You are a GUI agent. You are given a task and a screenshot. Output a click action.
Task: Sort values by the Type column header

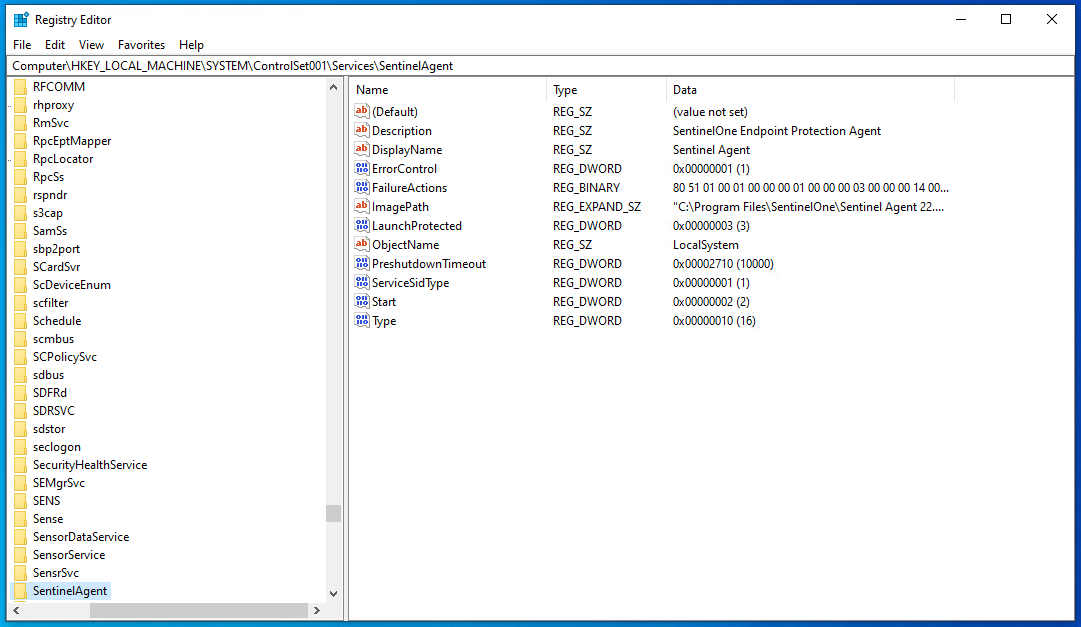[x=607, y=90]
